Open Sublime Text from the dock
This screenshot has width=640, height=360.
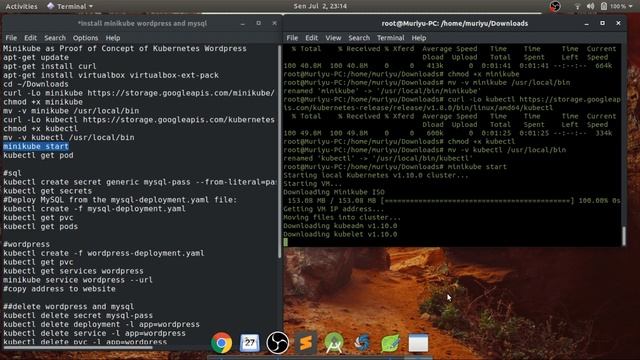[306, 343]
